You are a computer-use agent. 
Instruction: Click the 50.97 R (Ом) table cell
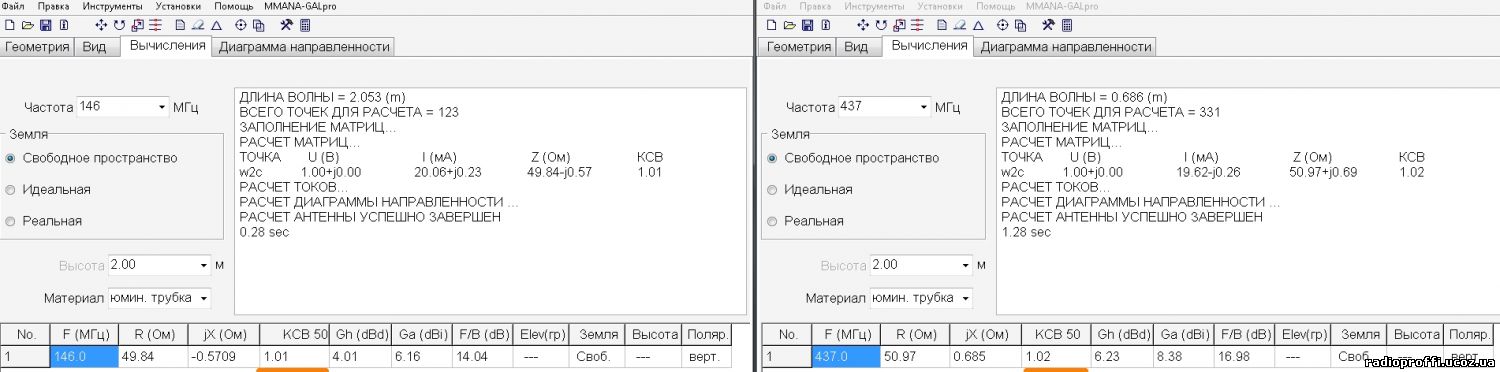[915, 356]
